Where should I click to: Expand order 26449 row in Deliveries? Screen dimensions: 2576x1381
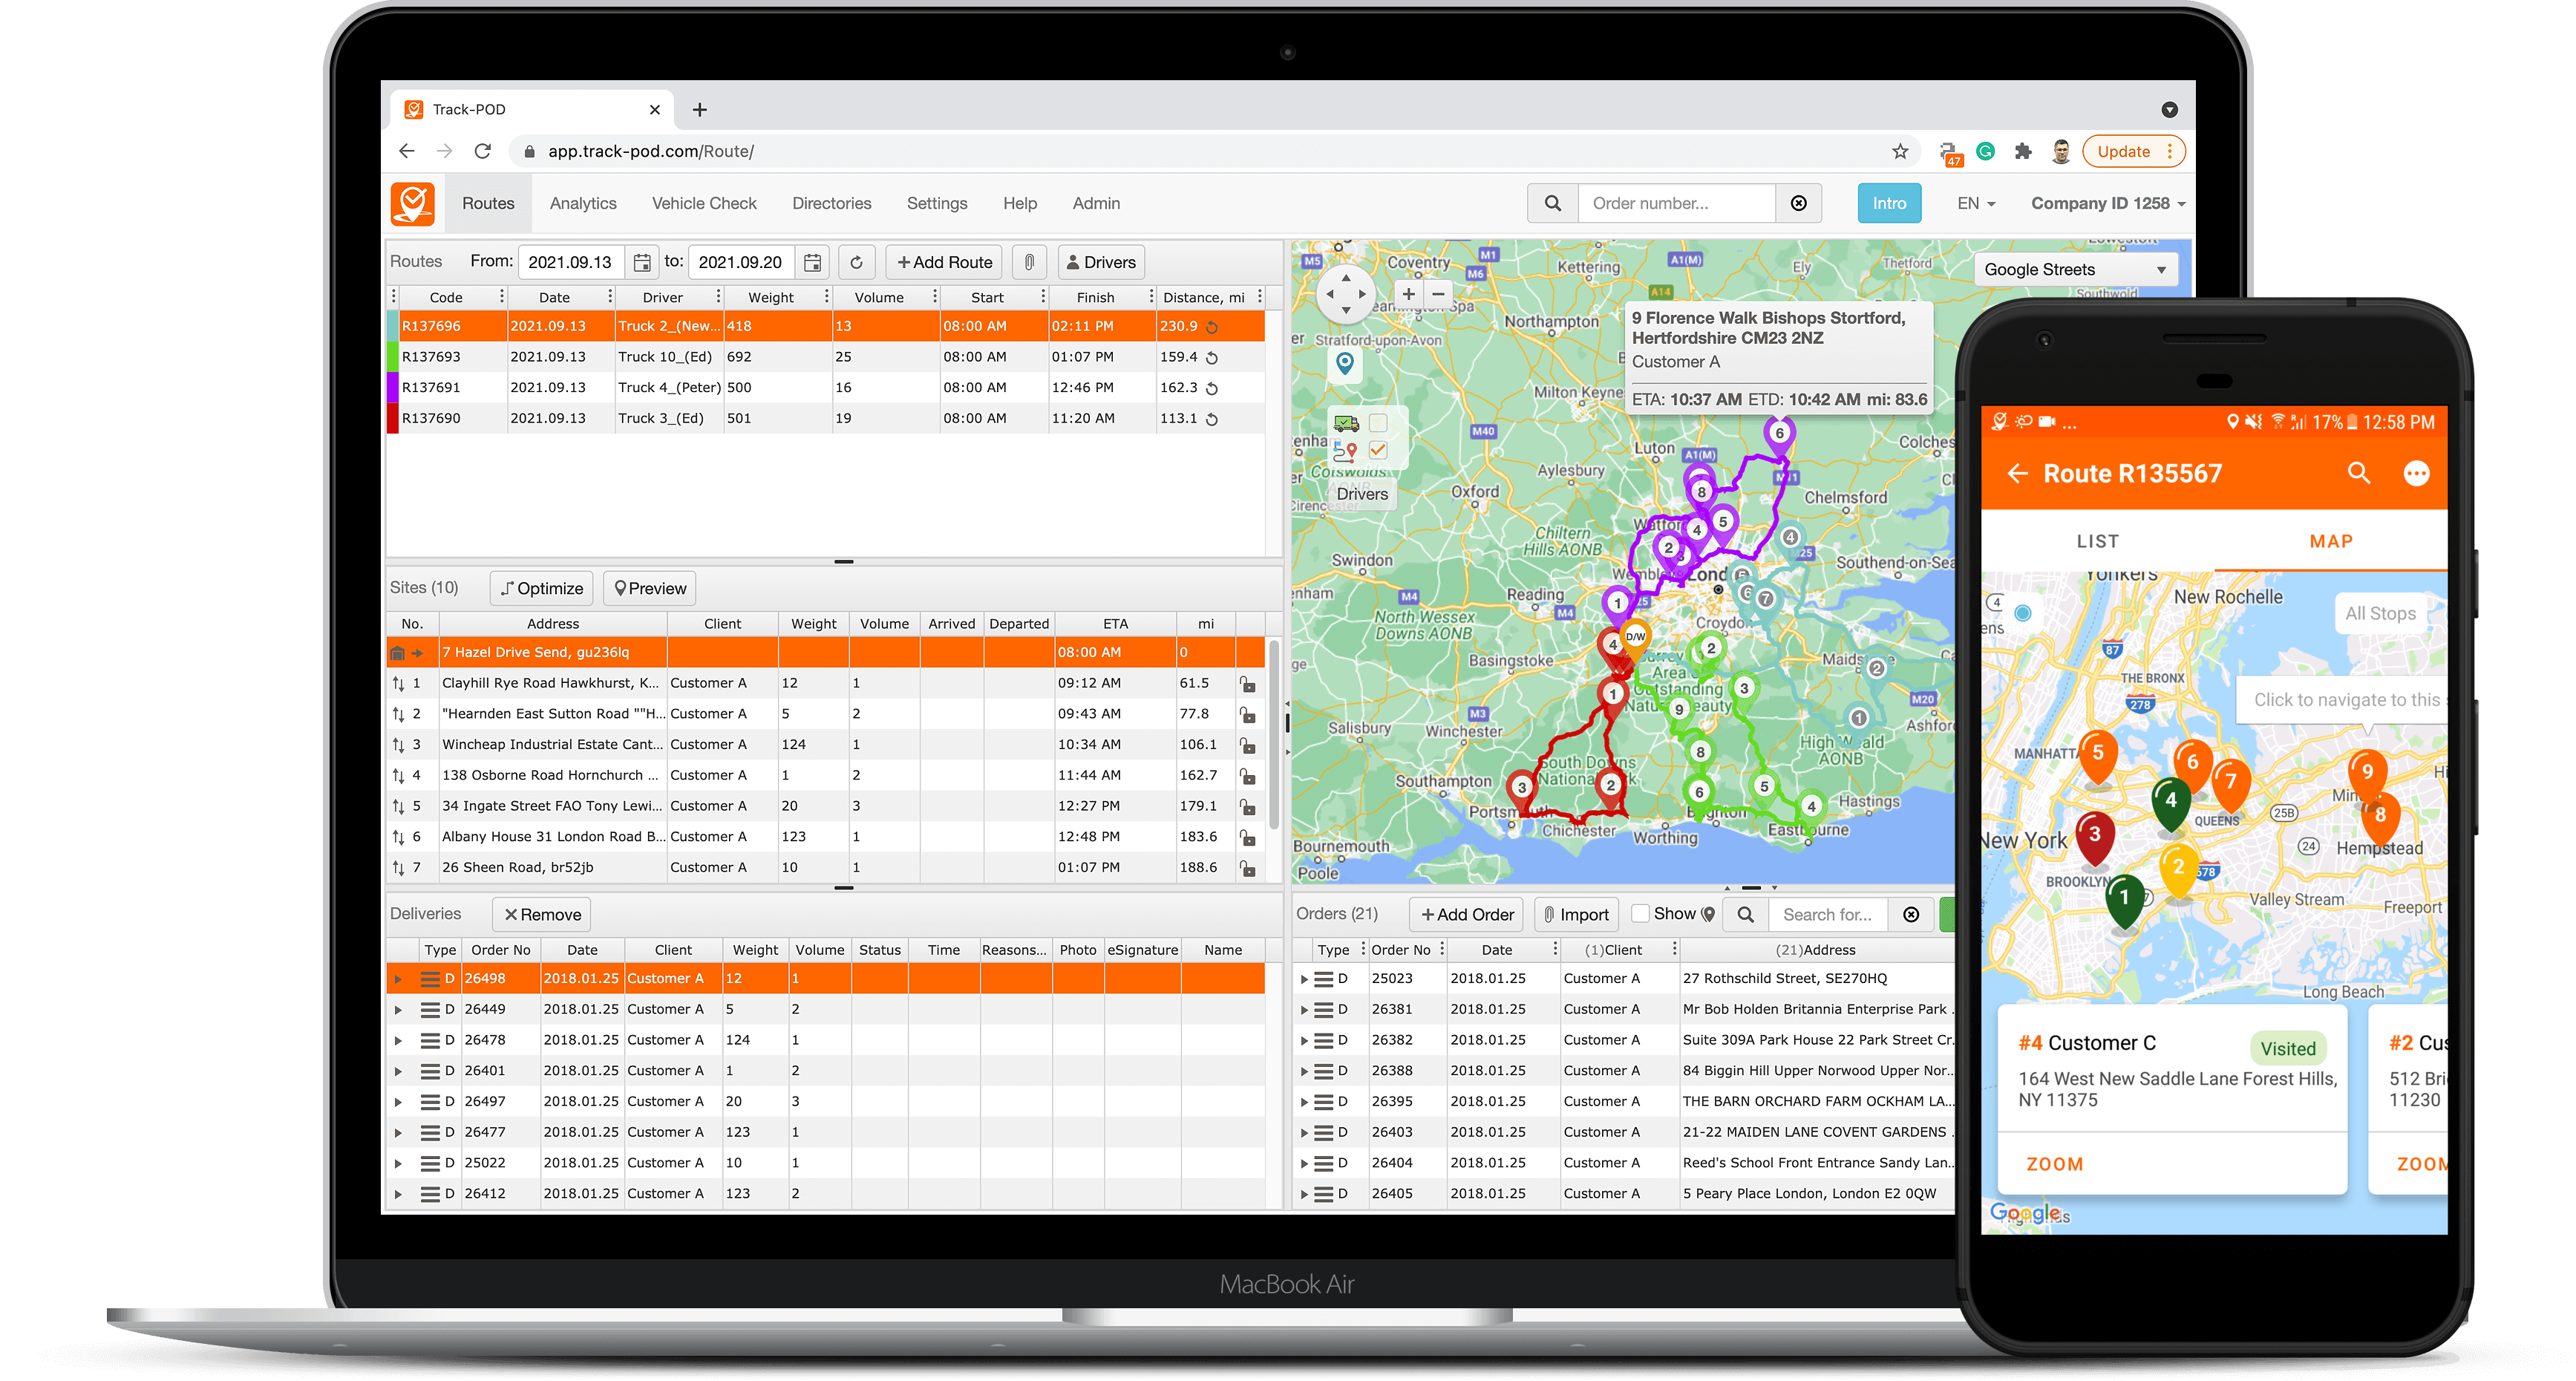[398, 1010]
